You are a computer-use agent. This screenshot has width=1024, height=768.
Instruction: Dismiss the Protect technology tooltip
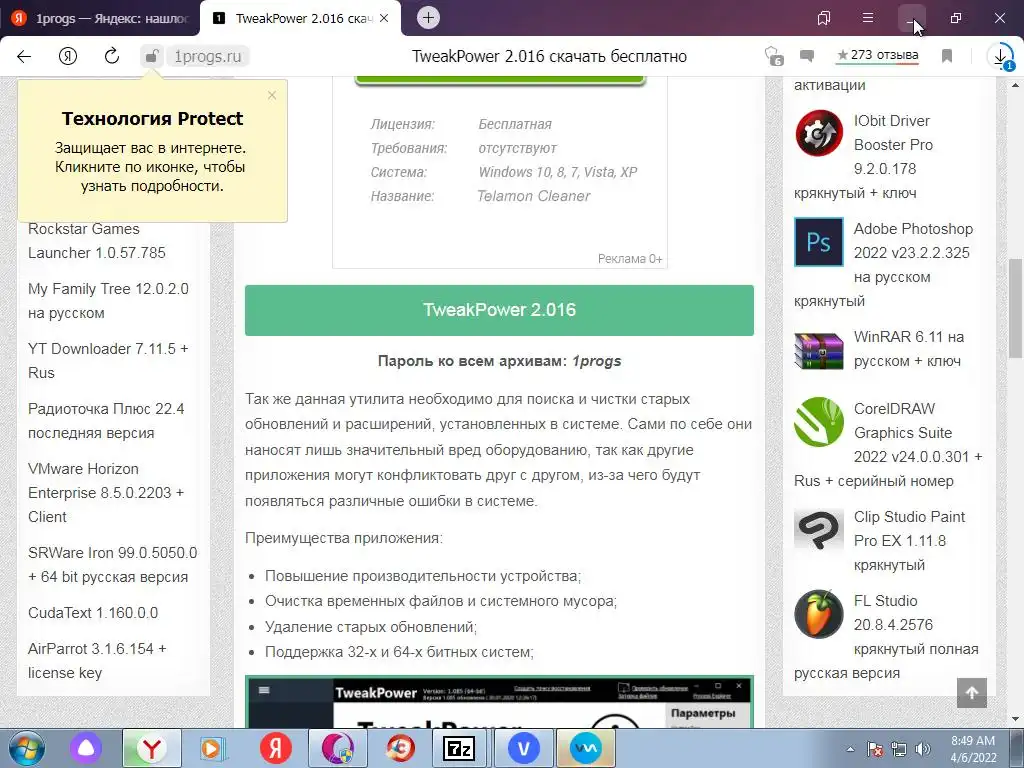[x=272, y=95]
